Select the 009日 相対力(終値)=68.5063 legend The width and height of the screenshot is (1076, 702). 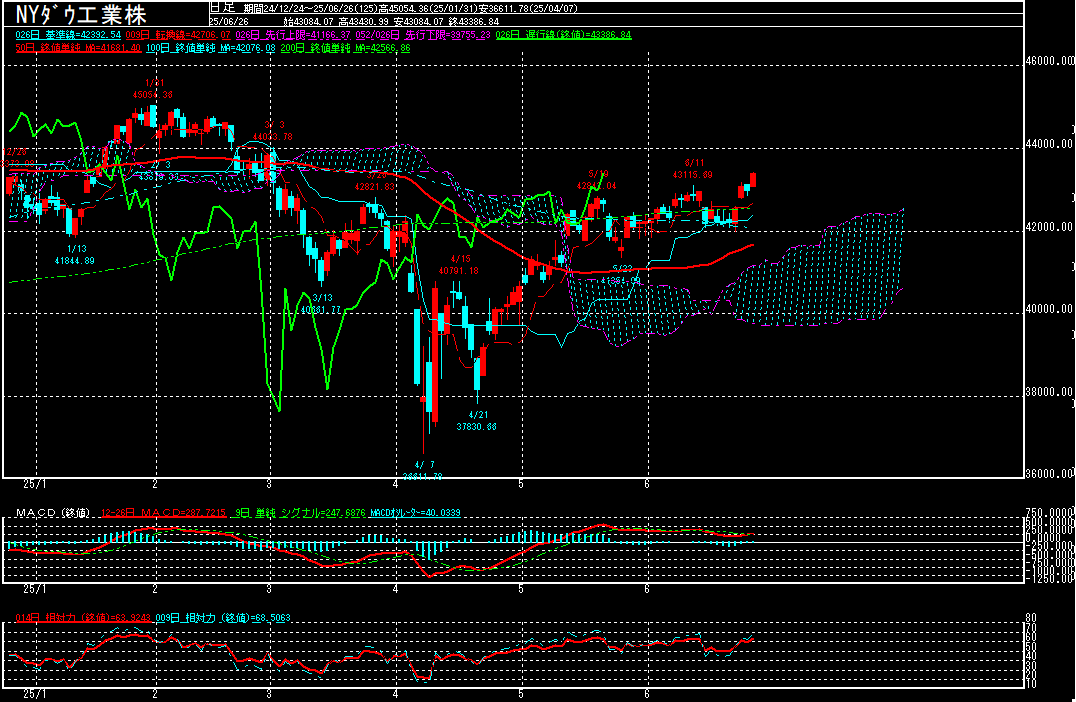223,618
